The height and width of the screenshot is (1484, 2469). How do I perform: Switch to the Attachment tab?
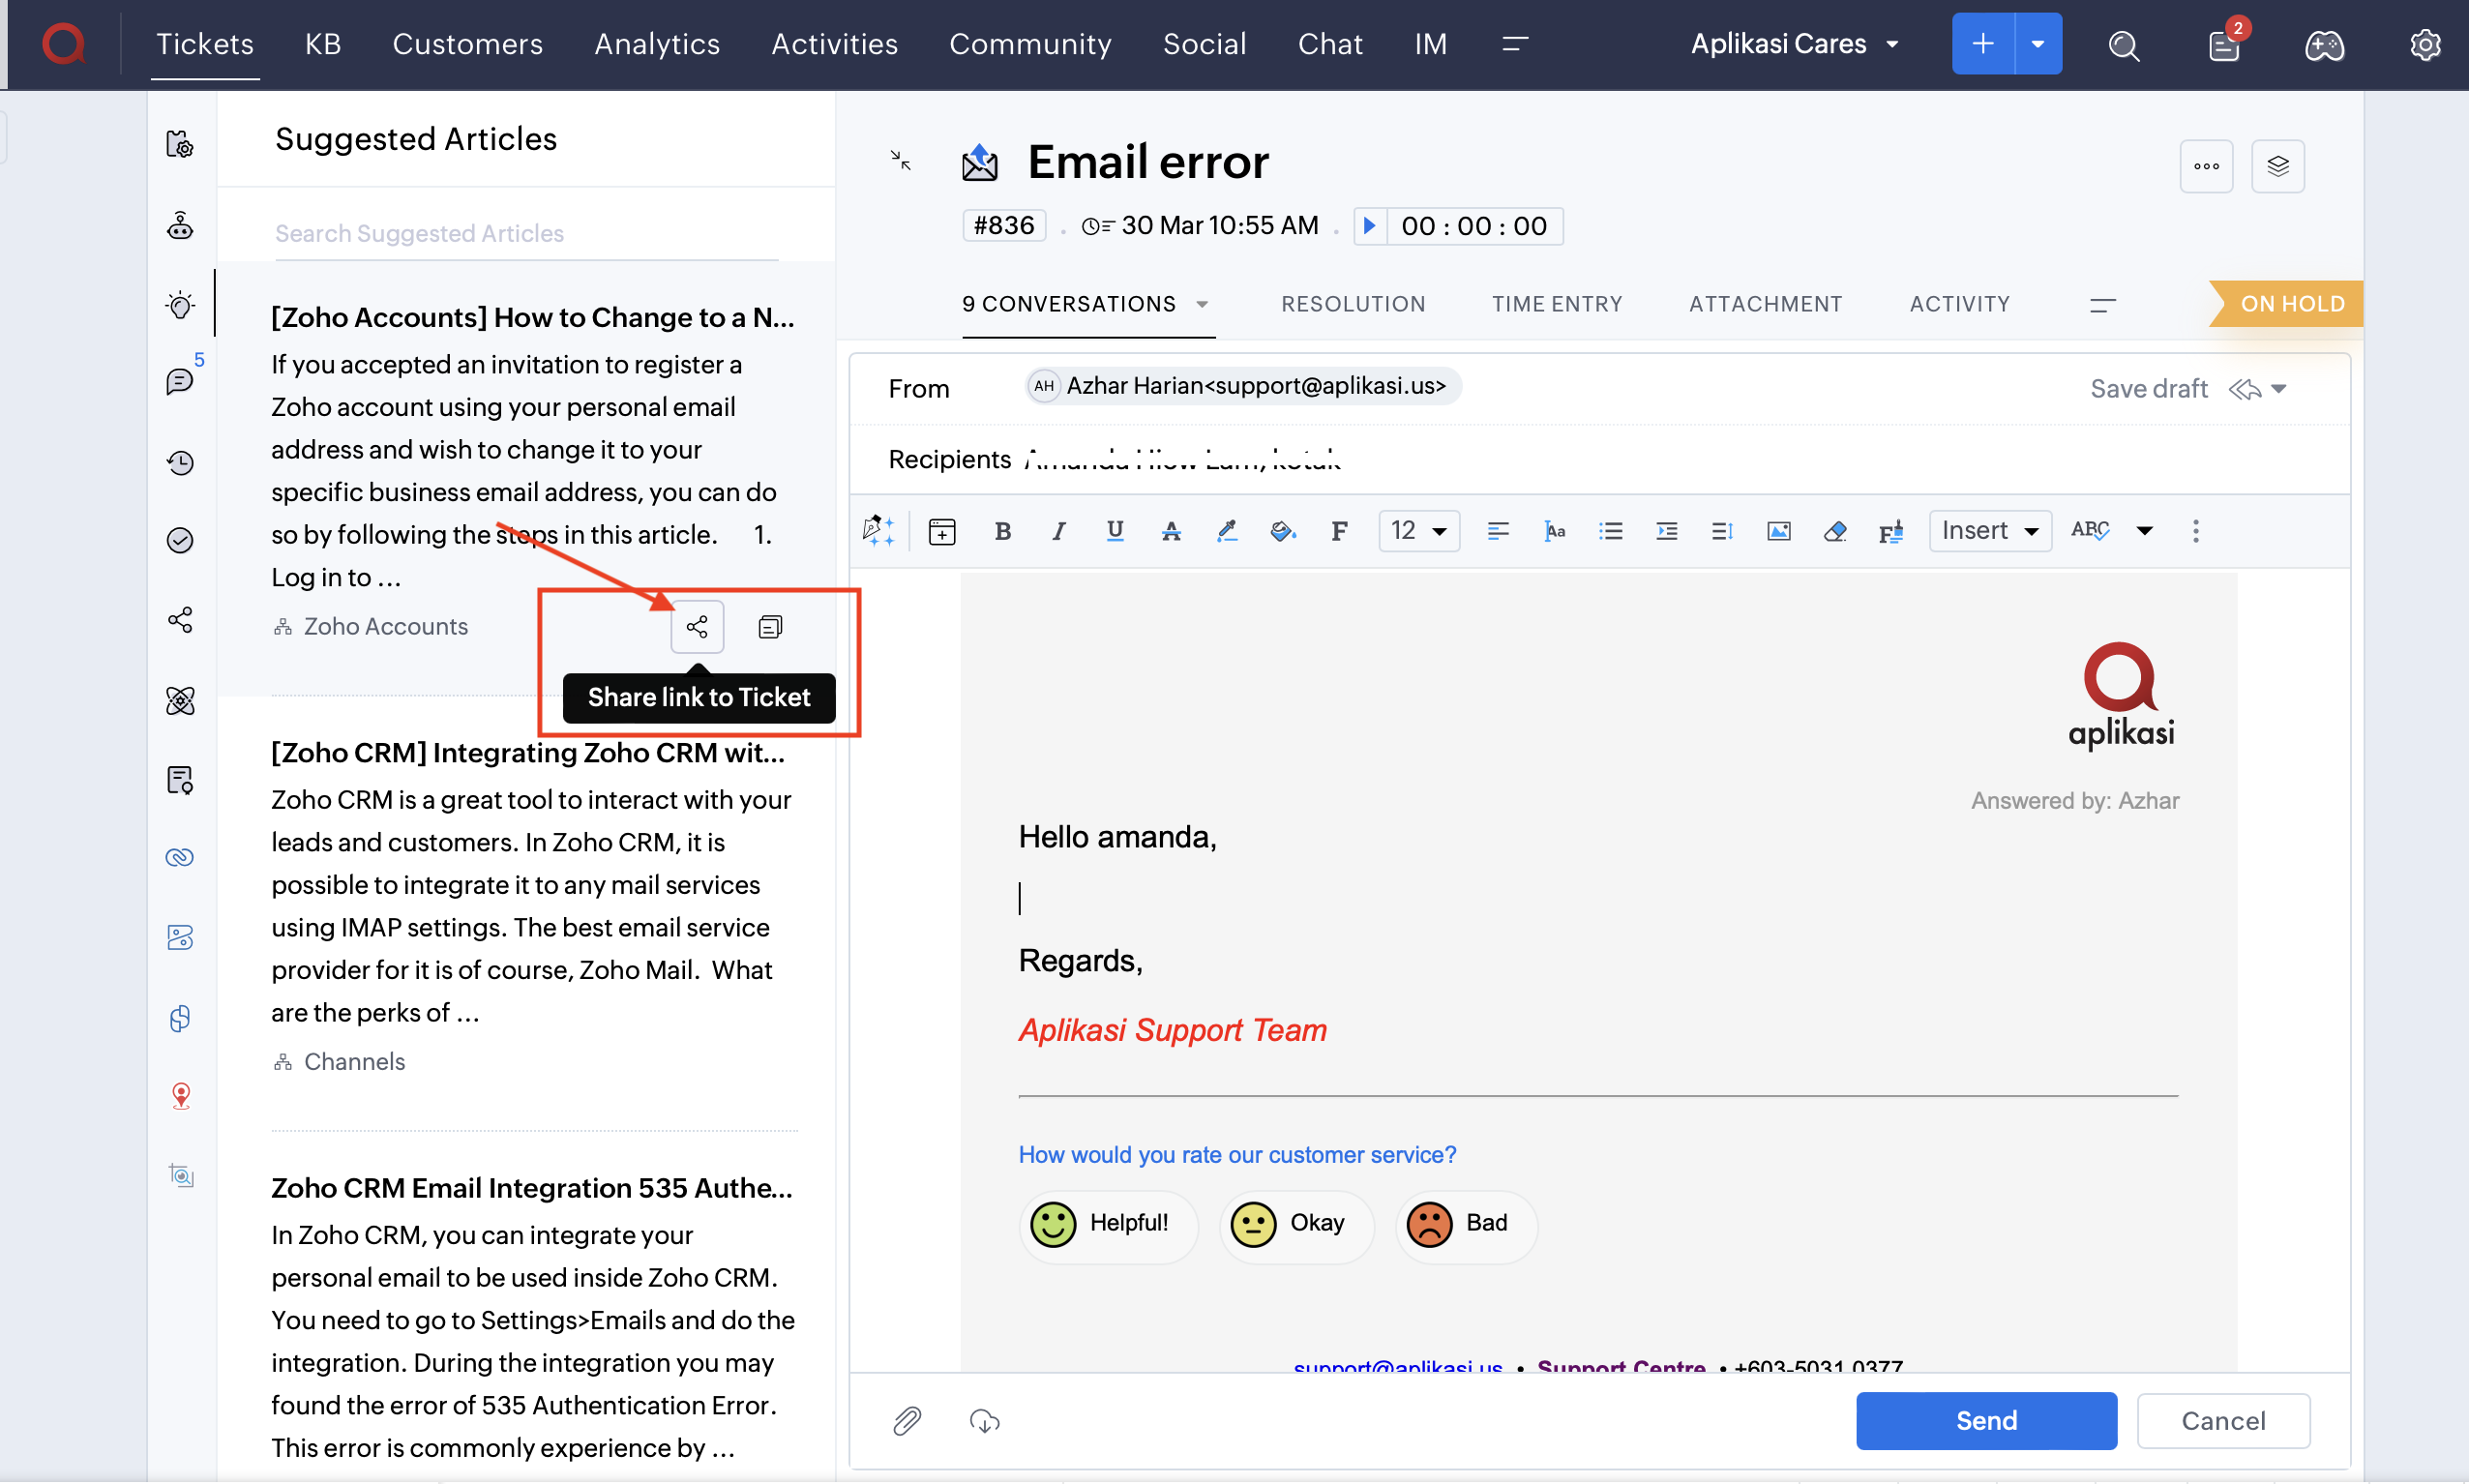1765,304
